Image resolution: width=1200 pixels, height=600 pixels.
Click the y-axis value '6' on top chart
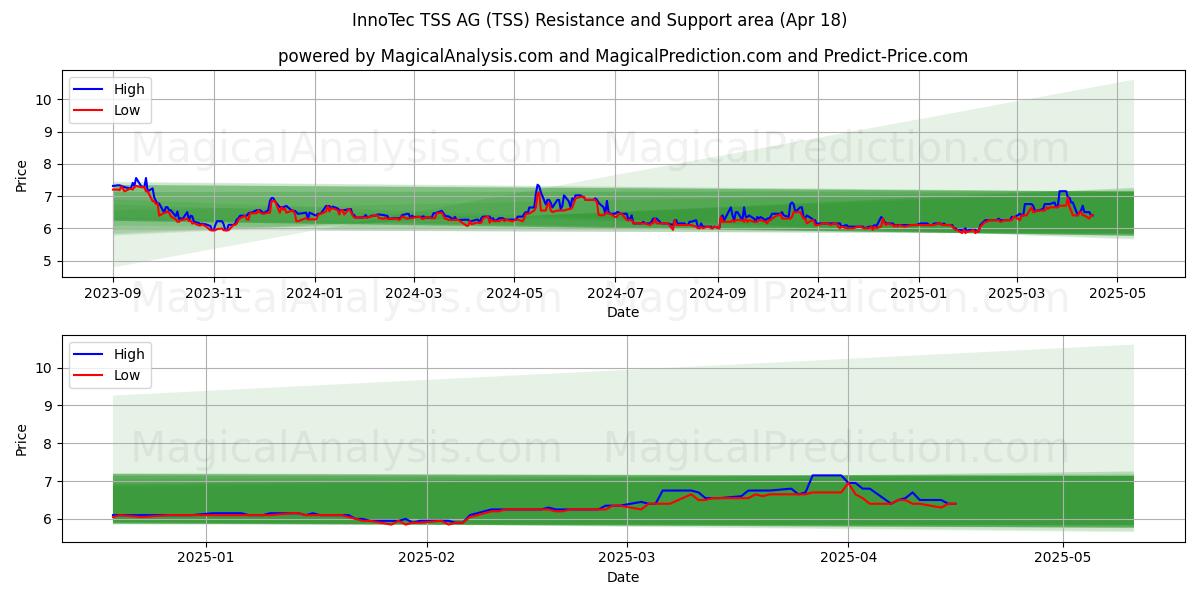pos(48,229)
